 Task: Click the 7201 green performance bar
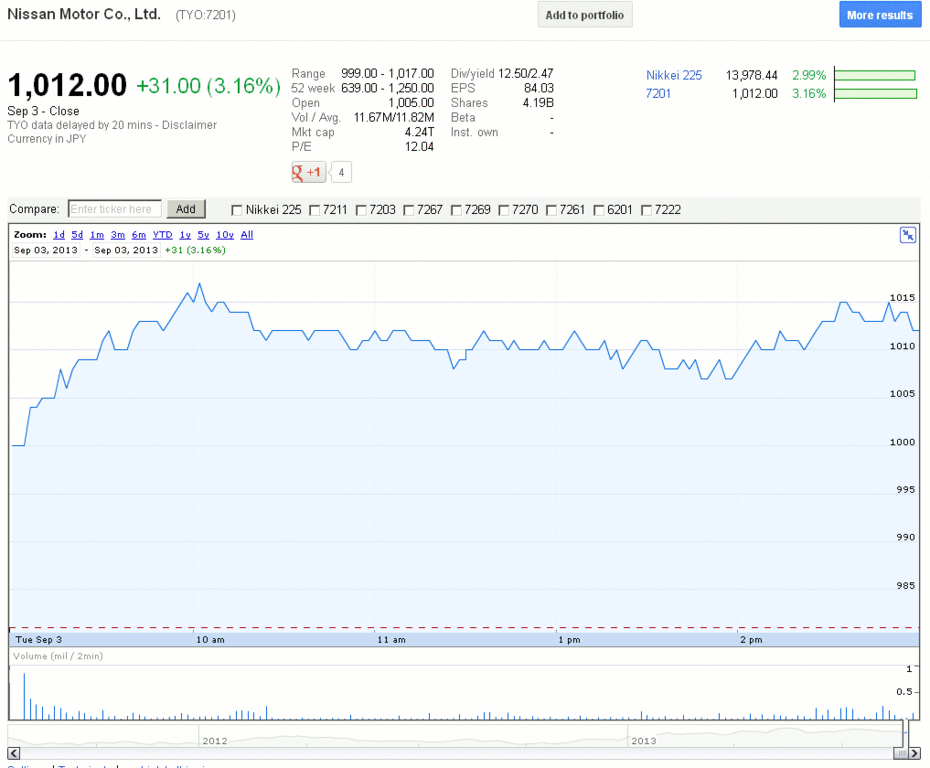(x=875, y=94)
